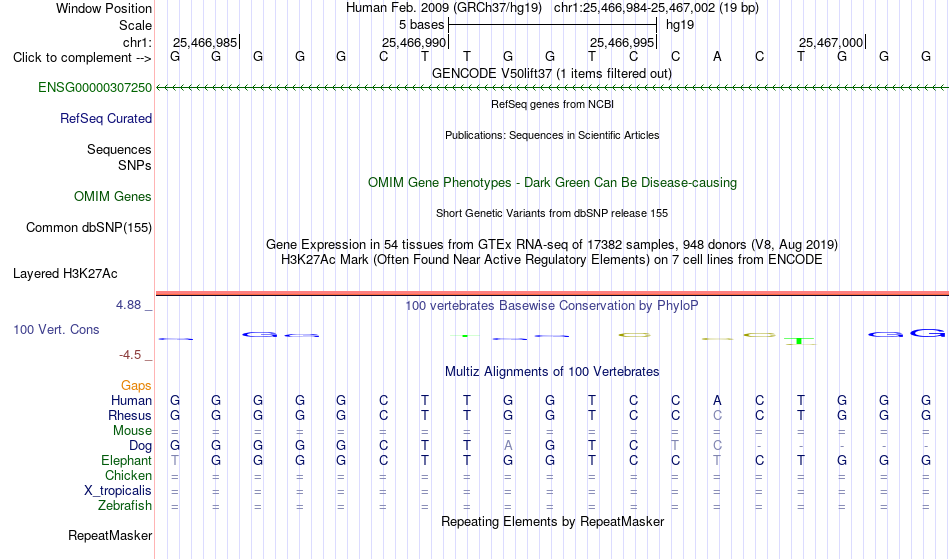Click '100 vertebrates Basewise Conservation by PhyloP' title
This screenshot has height=559, width=950.
[x=552, y=305]
